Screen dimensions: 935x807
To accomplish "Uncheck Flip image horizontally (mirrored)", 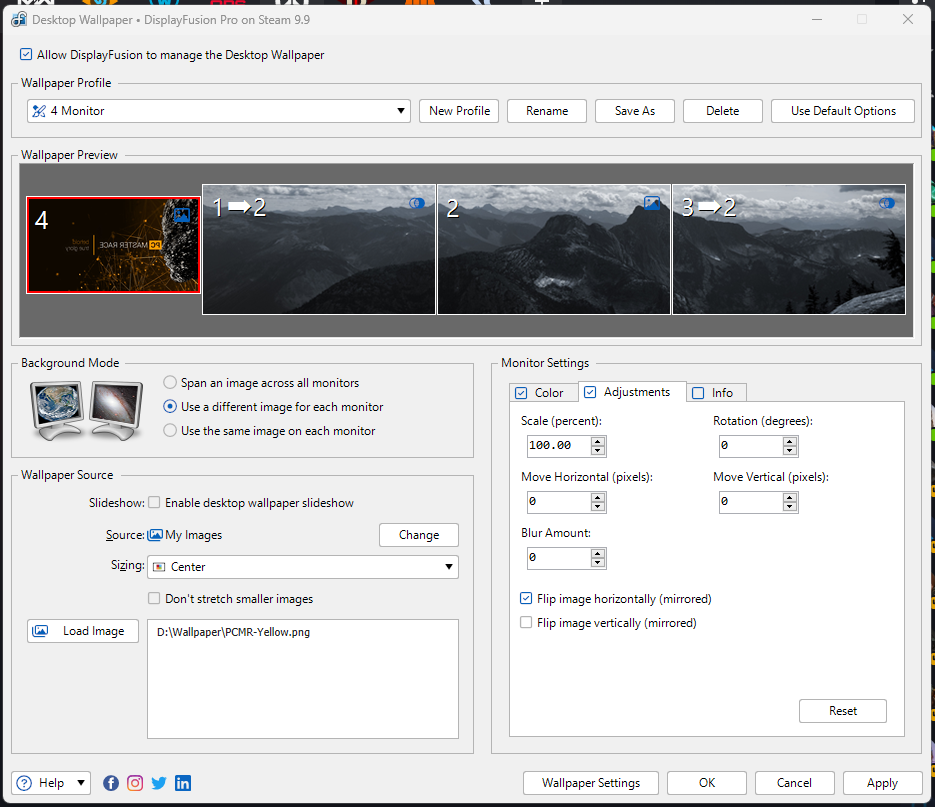I will pos(526,599).
